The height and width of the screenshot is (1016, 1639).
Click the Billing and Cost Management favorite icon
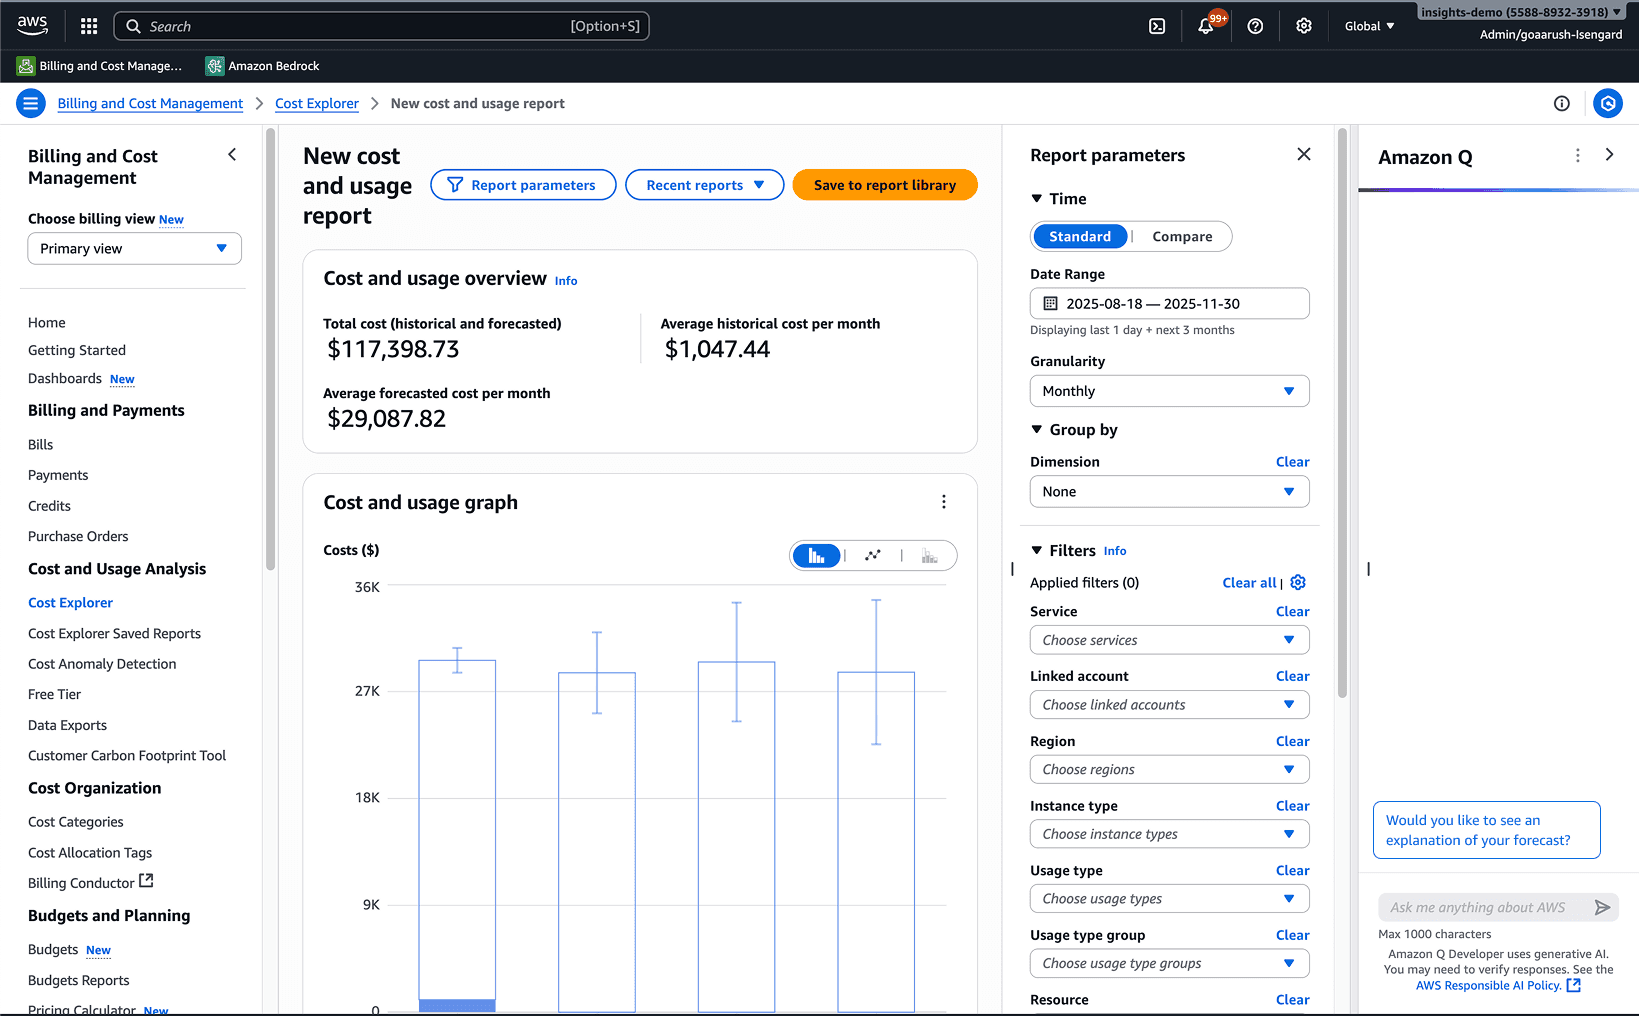26,66
